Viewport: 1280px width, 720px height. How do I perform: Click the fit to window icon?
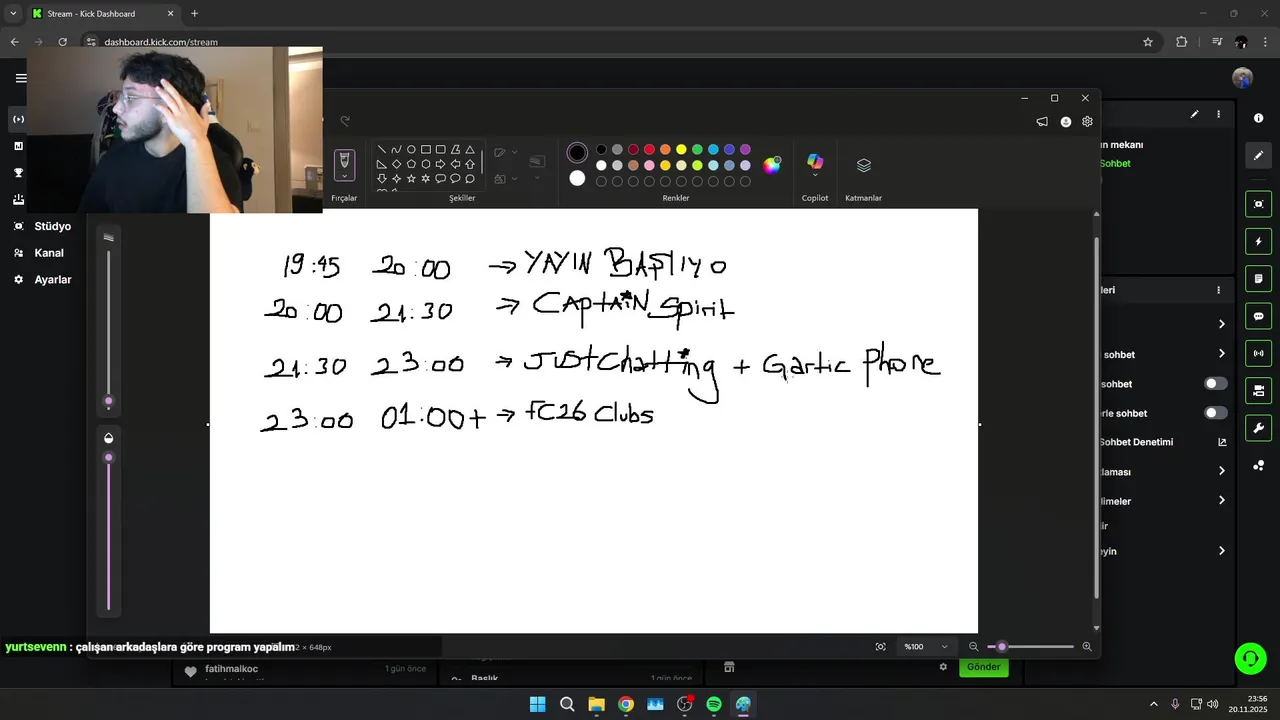click(881, 647)
